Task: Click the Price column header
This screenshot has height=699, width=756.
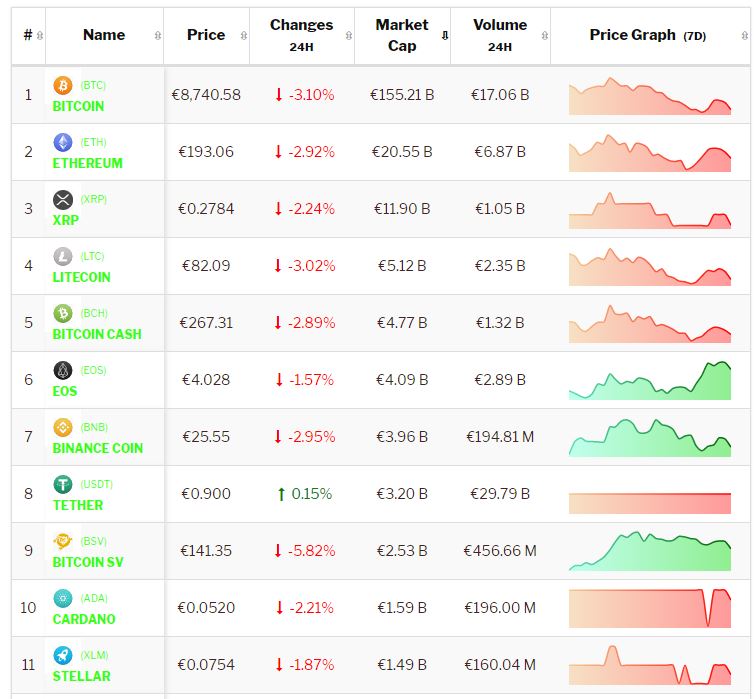Action: coord(206,35)
